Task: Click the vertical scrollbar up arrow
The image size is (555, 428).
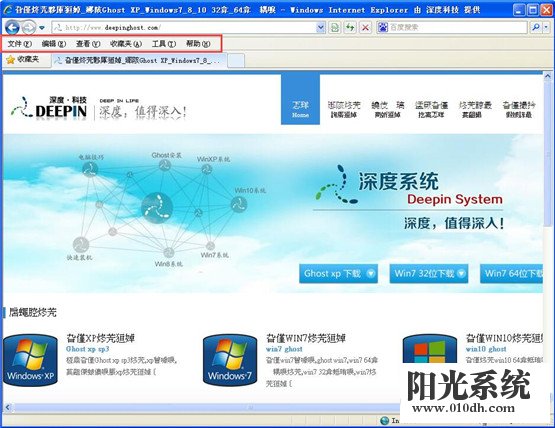Action: pos(547,76)
